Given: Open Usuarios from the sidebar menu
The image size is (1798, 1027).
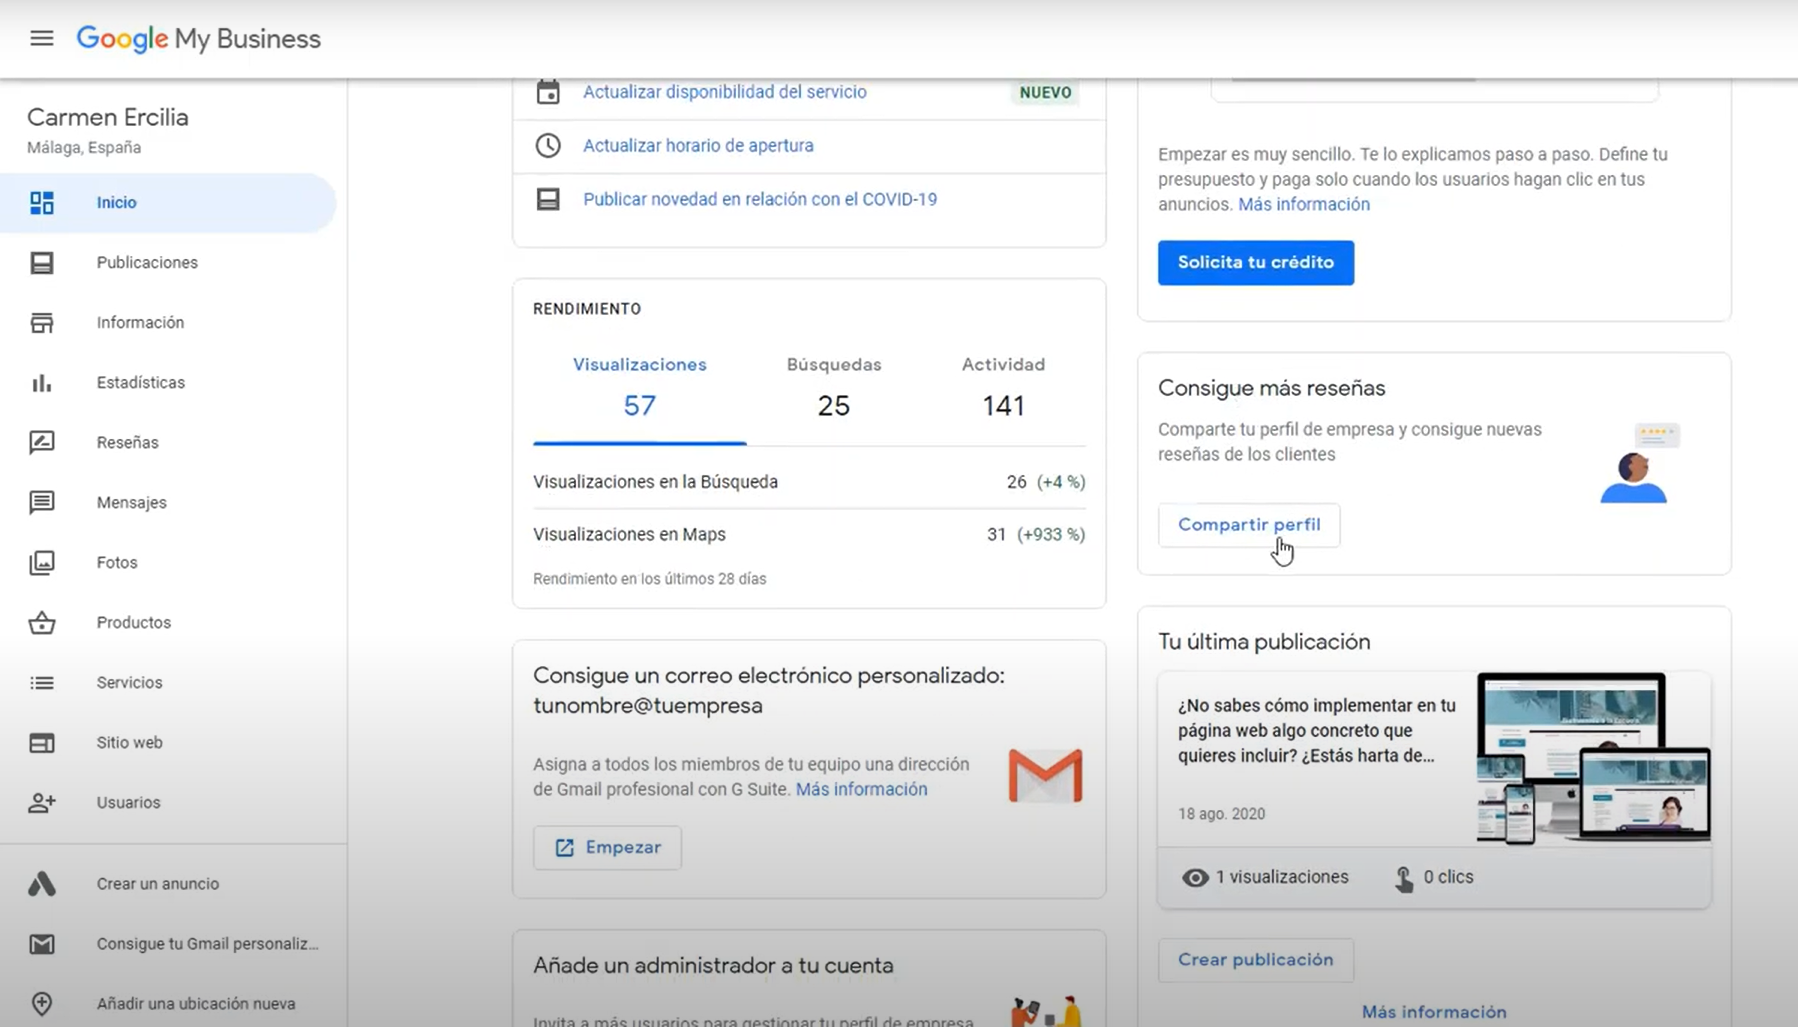Looking at the screenshot, I should click(128, 803).
